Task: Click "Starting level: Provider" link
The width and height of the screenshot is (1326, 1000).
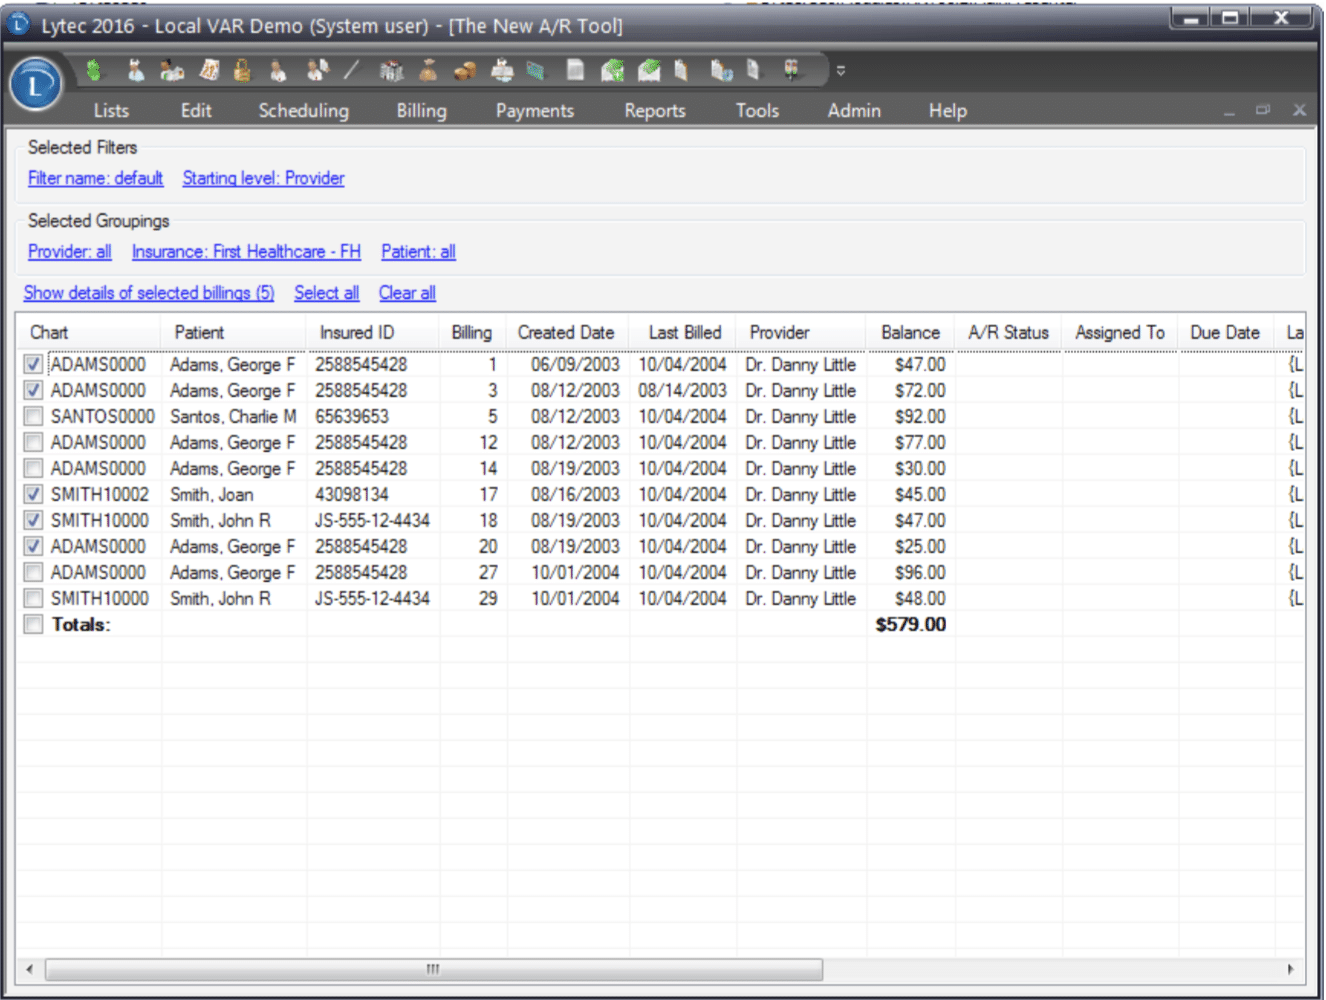Action: coord(263,178)
